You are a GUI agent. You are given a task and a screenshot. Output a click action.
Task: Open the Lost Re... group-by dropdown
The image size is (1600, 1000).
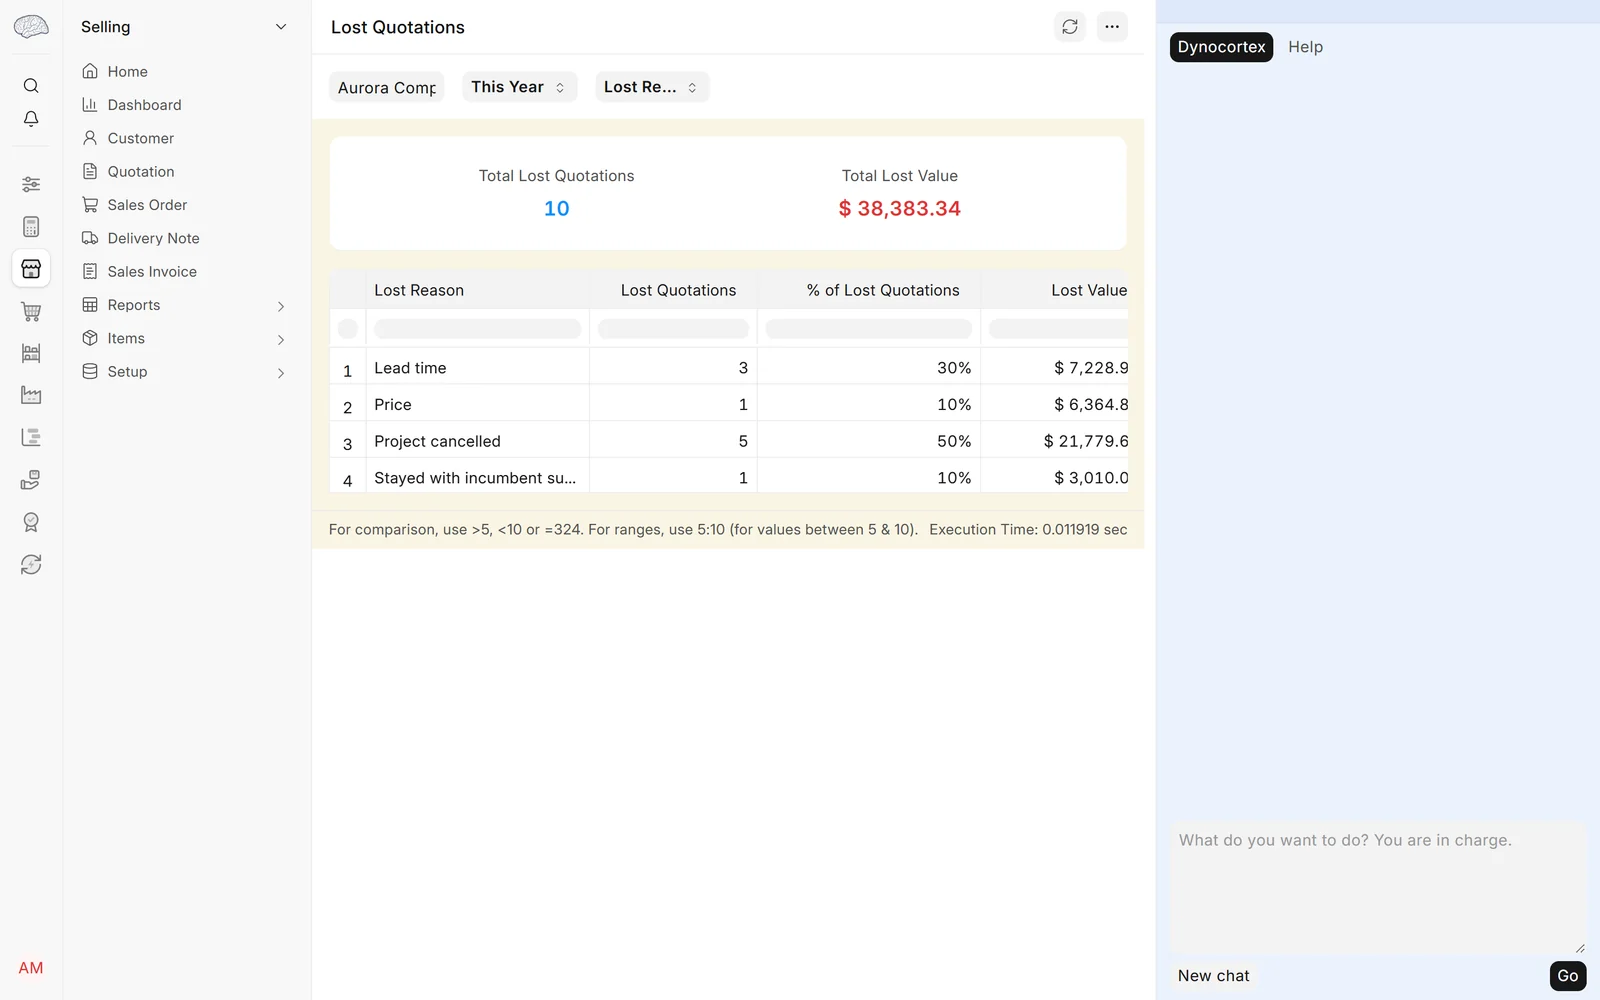(x=652, y=87)
